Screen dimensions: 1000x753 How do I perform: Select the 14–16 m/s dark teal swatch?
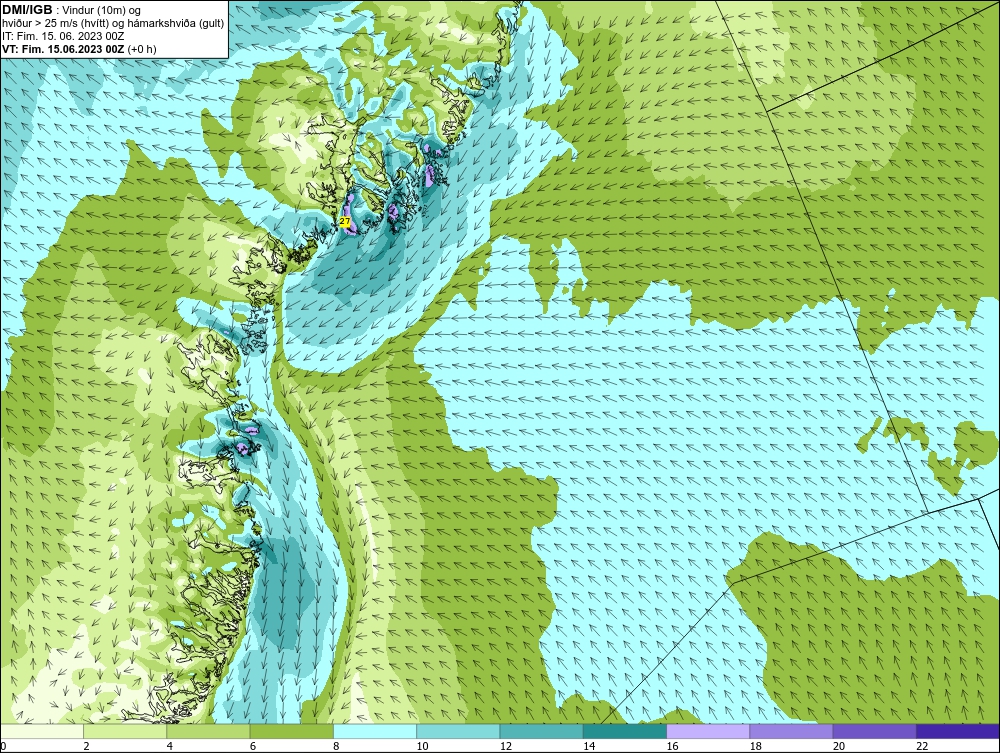point(625,731)
